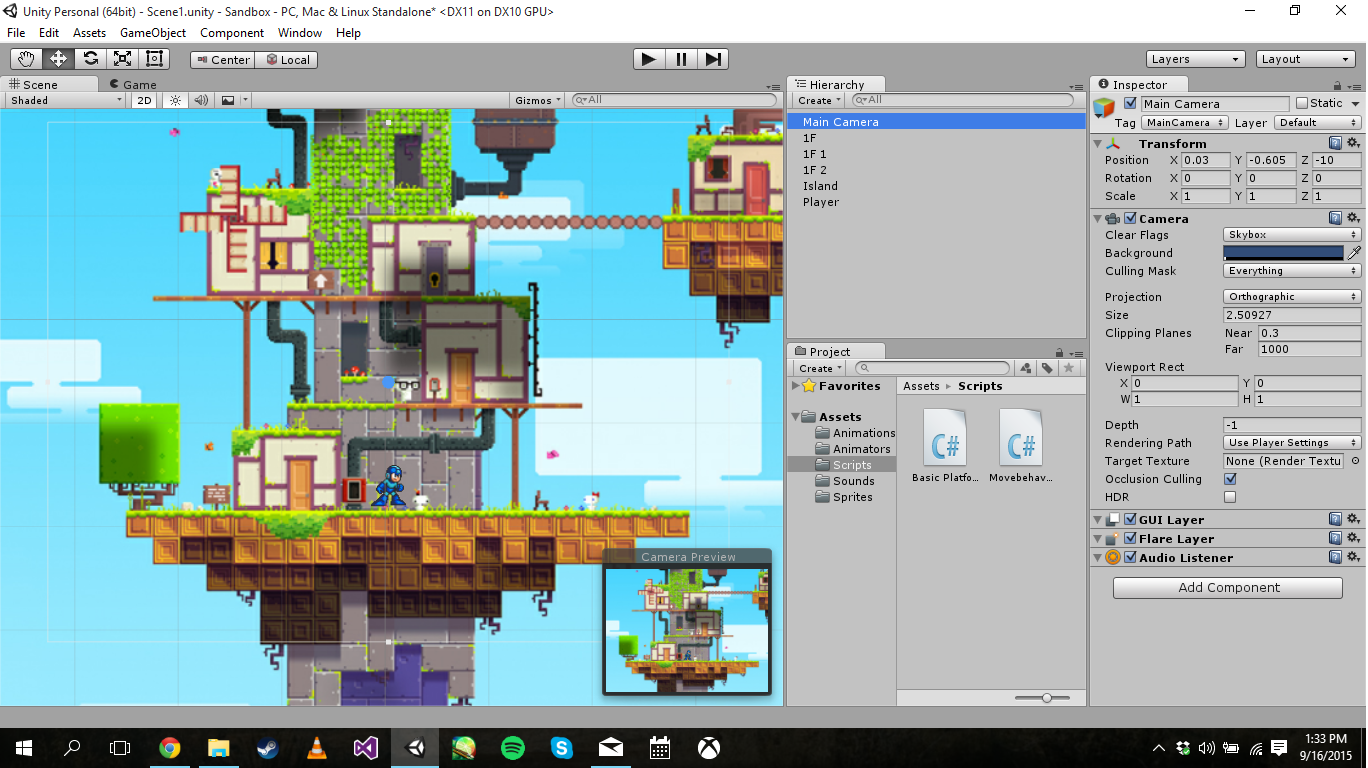This screenshot has height=768, width=1368.
Task: Toggle Main Camera active checkbox
Action: [1130, 103]
